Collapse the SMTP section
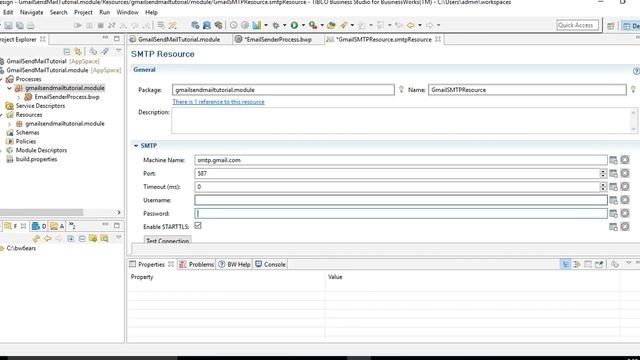The height and width of the screenshot is (360, 640). coord(136,146)
